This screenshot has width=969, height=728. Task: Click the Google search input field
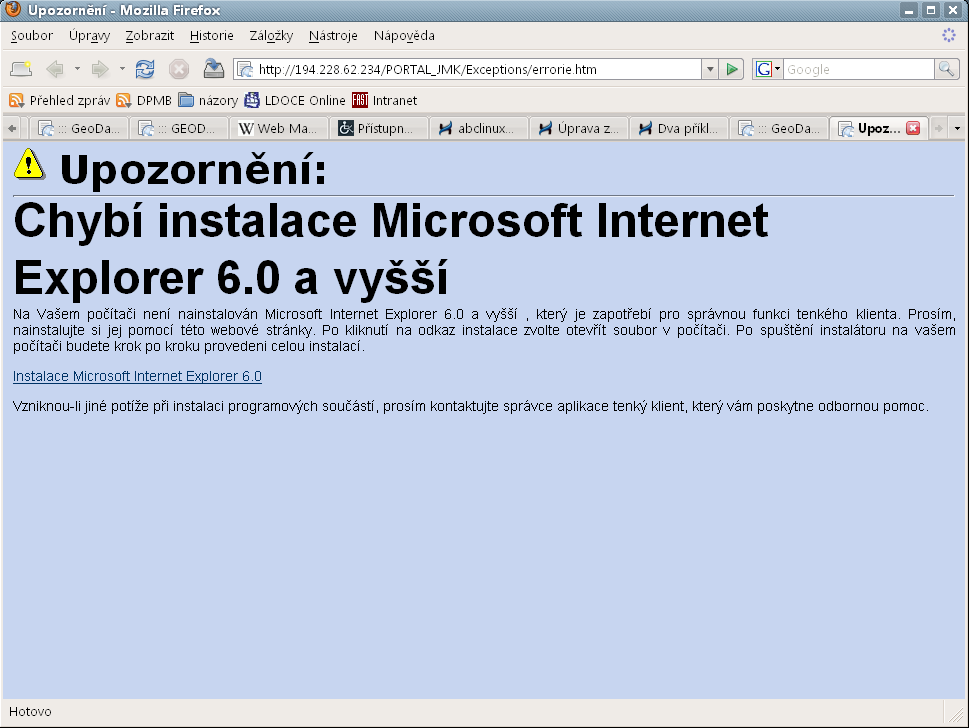858,69
